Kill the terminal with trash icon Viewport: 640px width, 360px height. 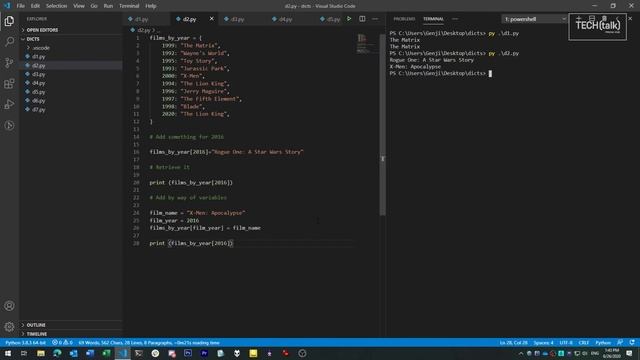point(604,19)
